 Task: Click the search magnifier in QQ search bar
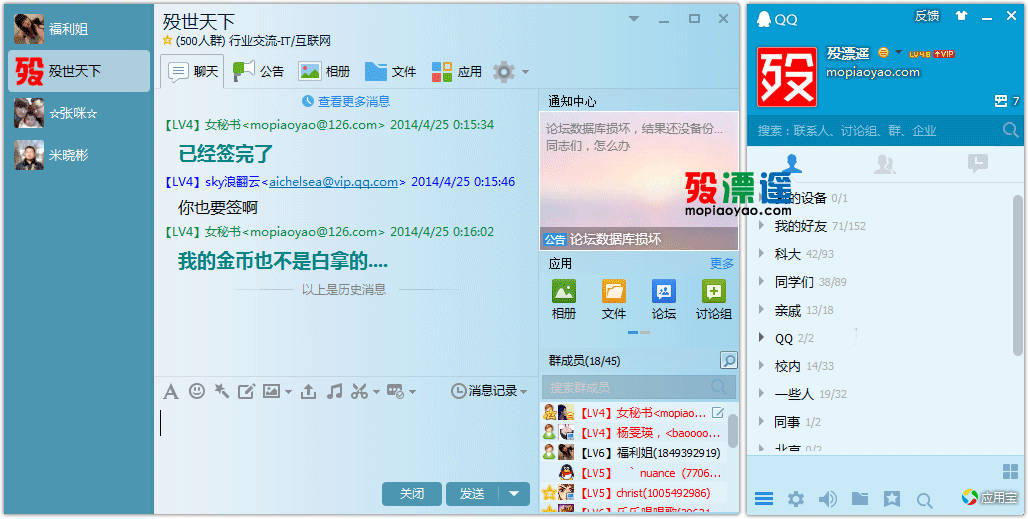(x=1010, y=130)
